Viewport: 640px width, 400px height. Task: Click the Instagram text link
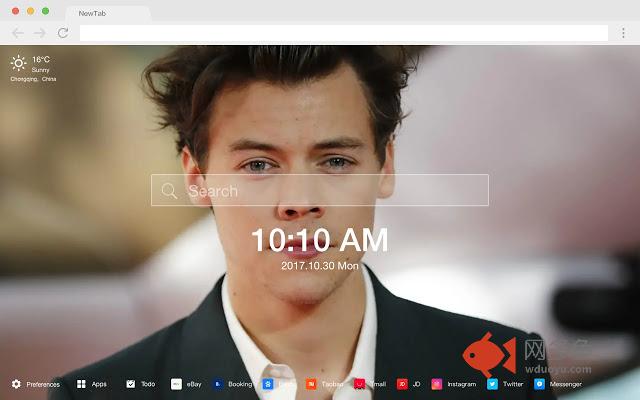462,384
